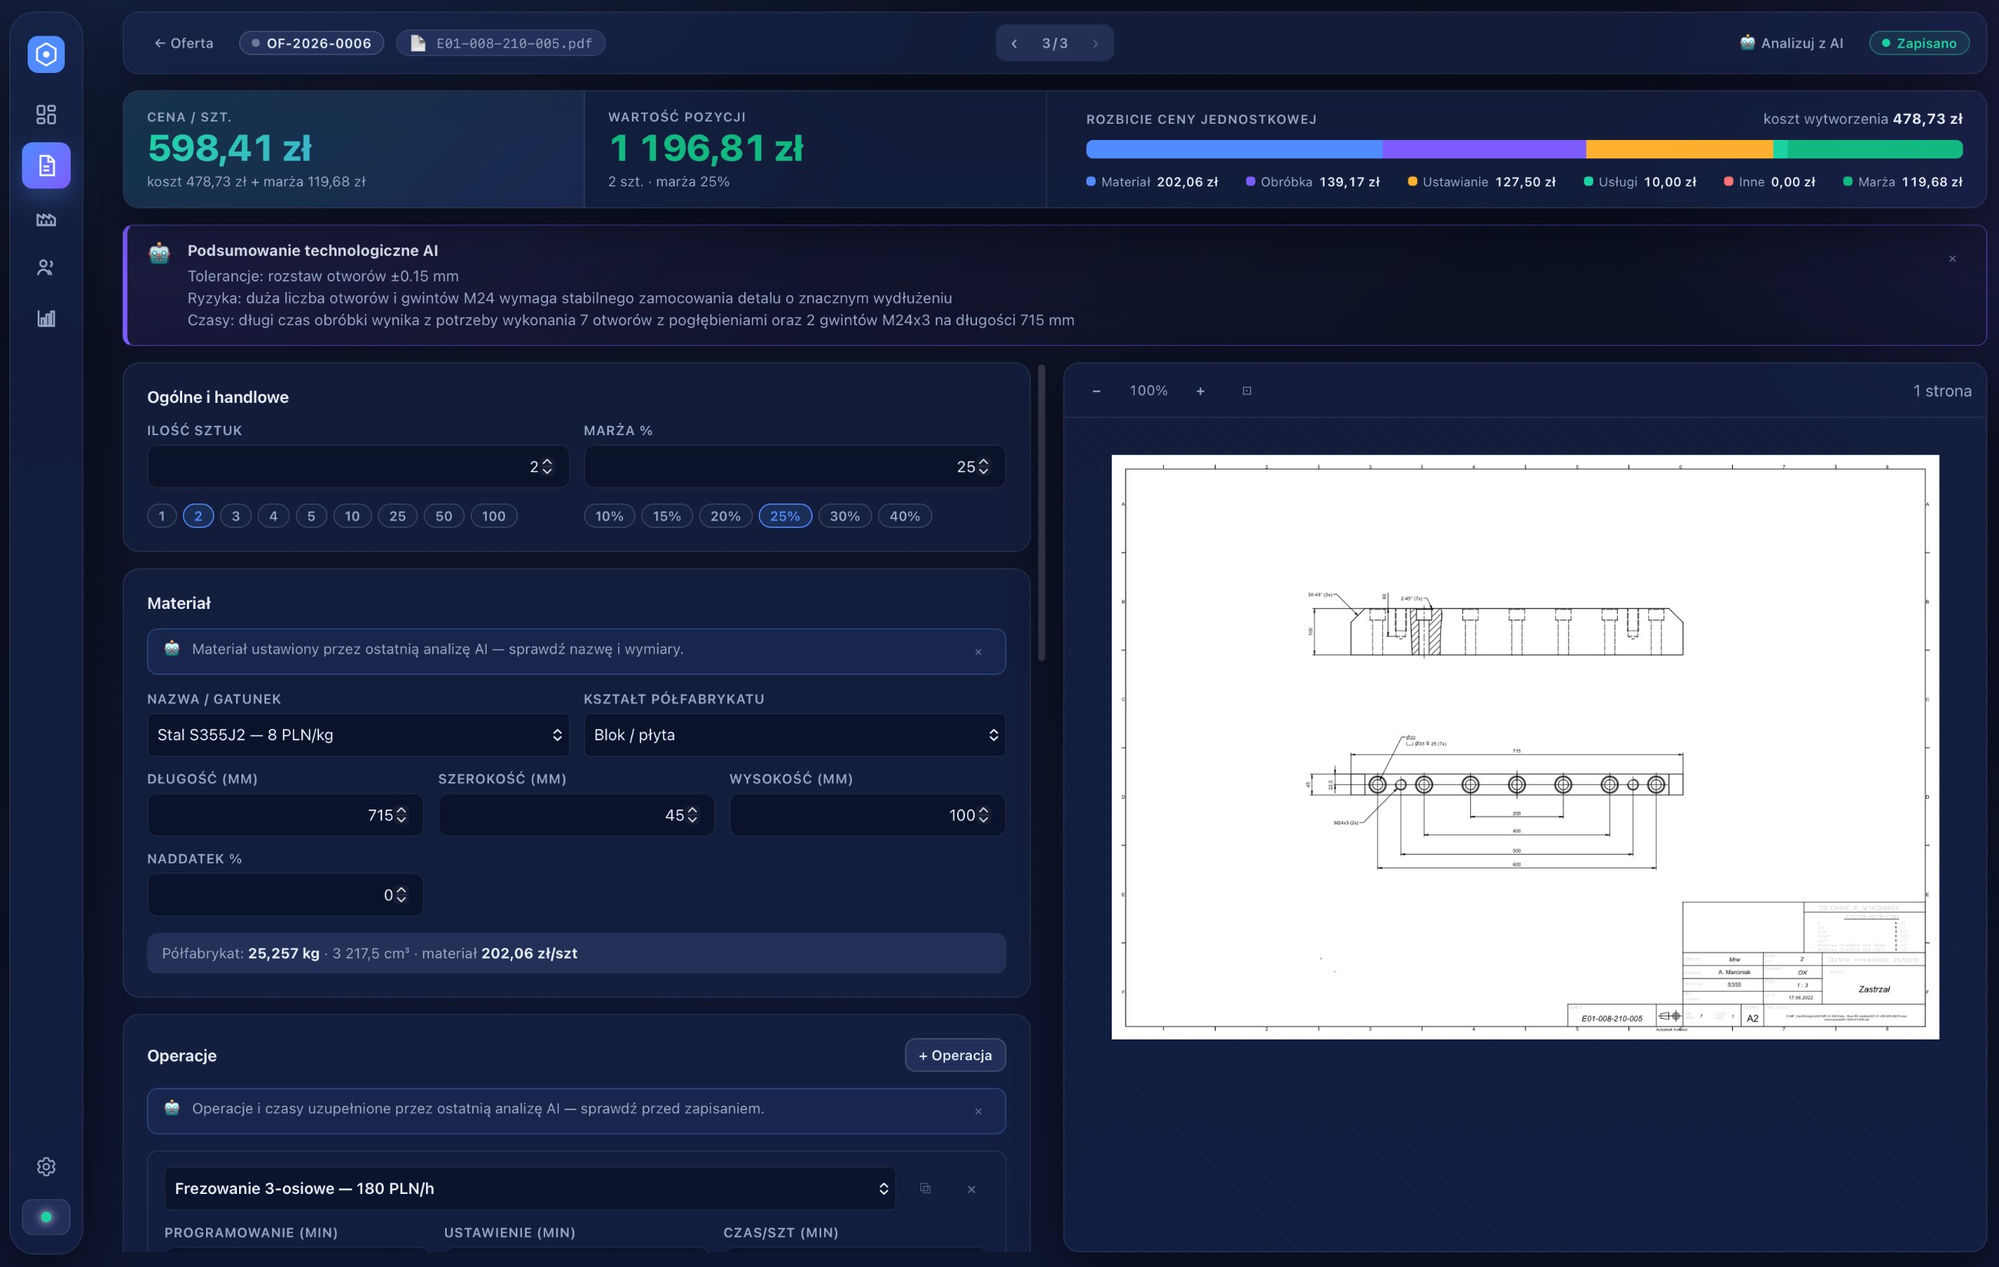Image resolution: width=1999 pixels, height=1267 pixels.
Task: Zoom out the drawing preview with minus
Action: click(x=1096, y=391)
